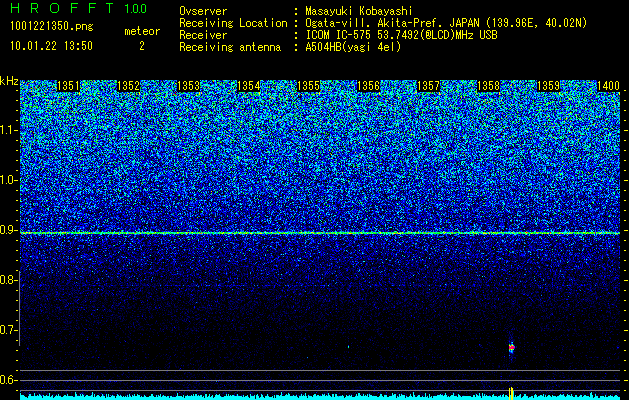Select the filename 1001221350.png
Image resolution: width=629 pixels, height=400 pixels.
[x=52, y=26]
